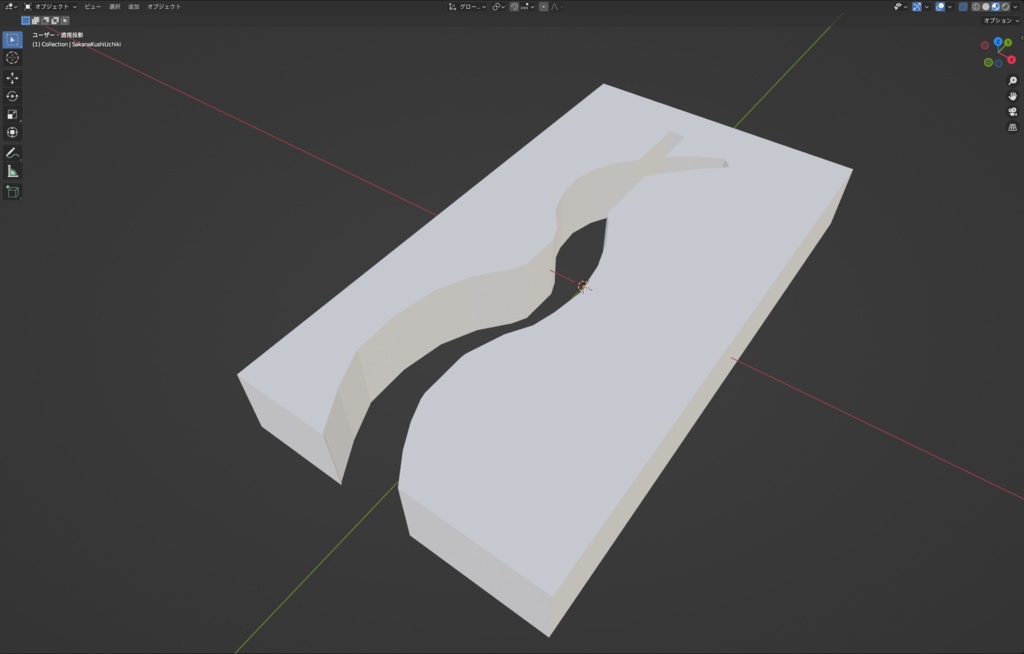The height and width of the screenshot is (654, 1024).
Task: Click the negative X axis gizmo circle
Action: [x=985, y=46]
